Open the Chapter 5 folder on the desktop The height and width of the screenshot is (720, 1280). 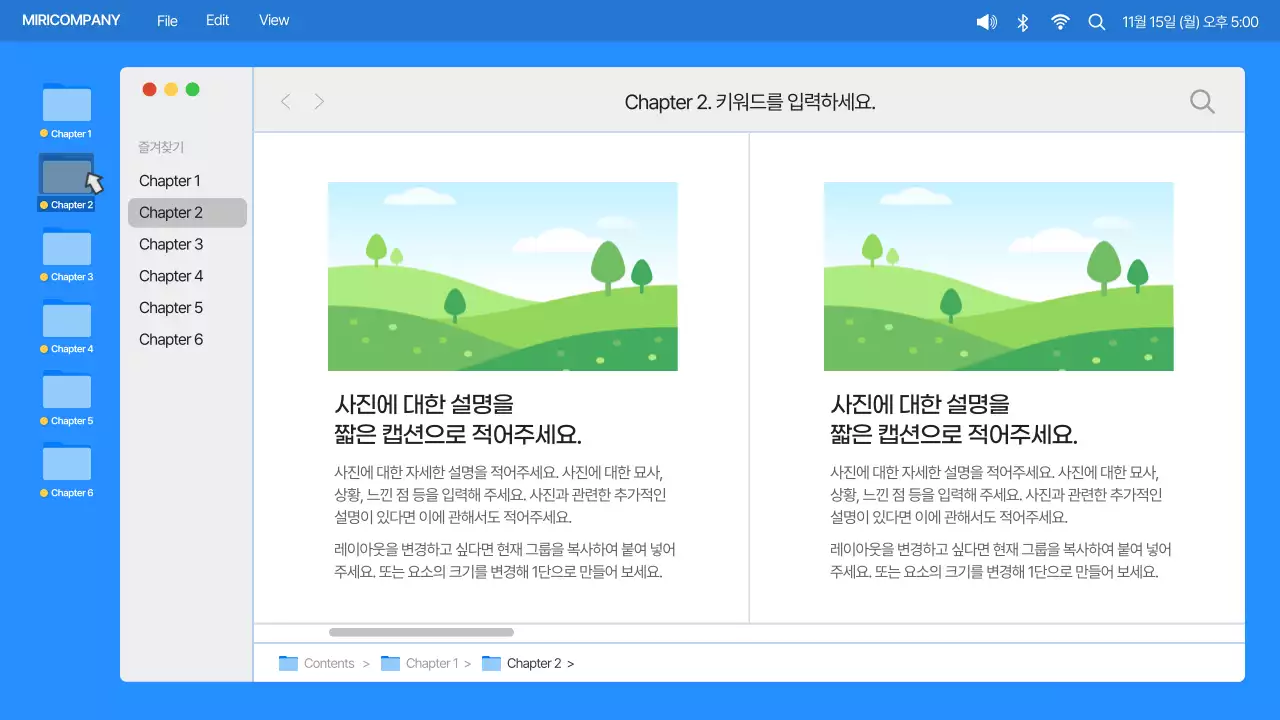66,392
